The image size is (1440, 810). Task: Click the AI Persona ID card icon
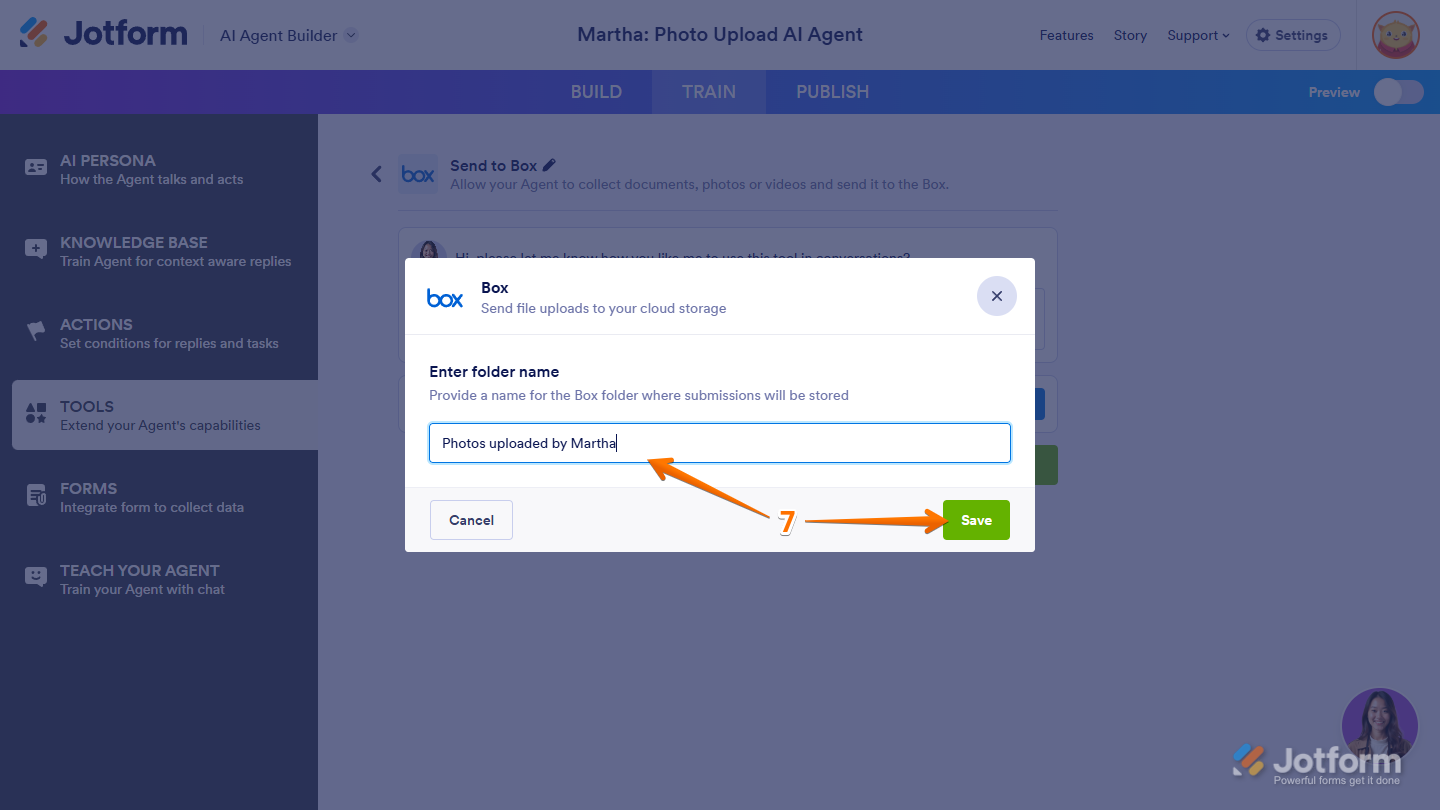(x=36, y=168)
